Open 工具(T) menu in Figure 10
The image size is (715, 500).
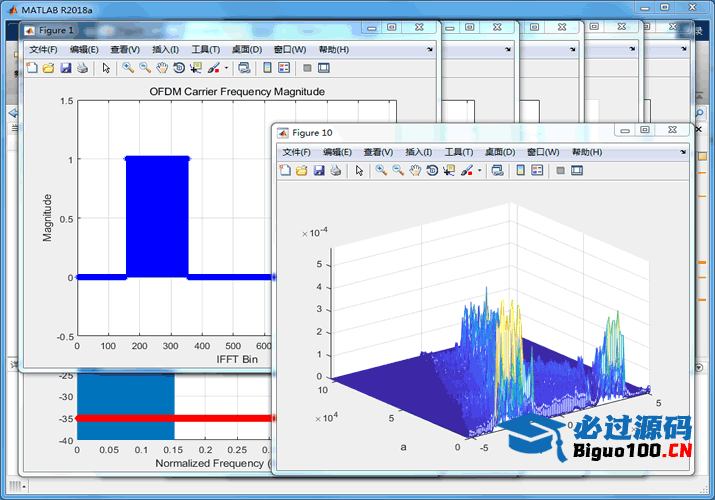459,152
